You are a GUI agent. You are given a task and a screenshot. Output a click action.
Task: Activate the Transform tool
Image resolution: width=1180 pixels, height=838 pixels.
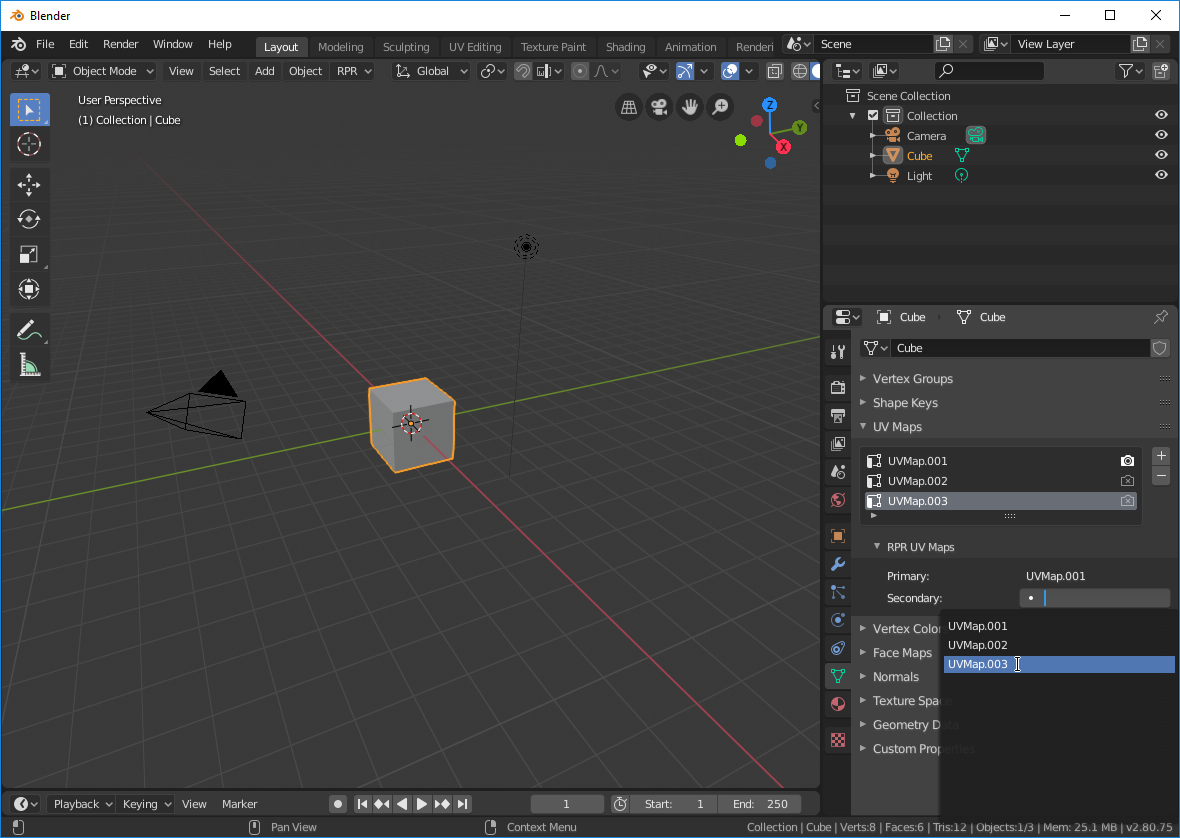tap(29, 289)
